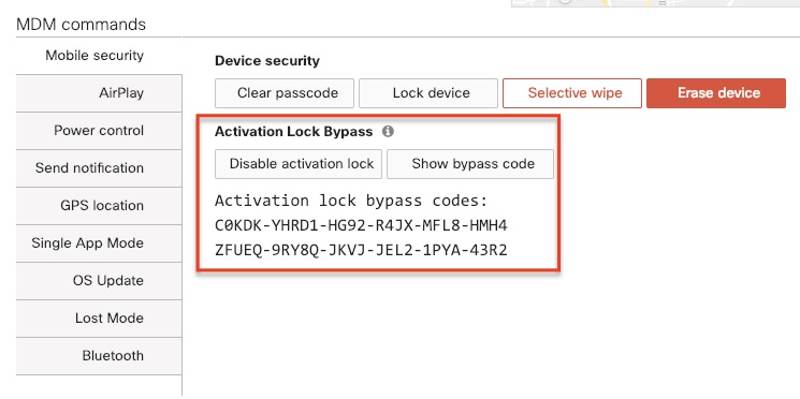Image resolution: width=800 pixels, height=399 pixels.
Task: Select the bypass code starting with ZFUEQ
Action: tap(361, 250)
